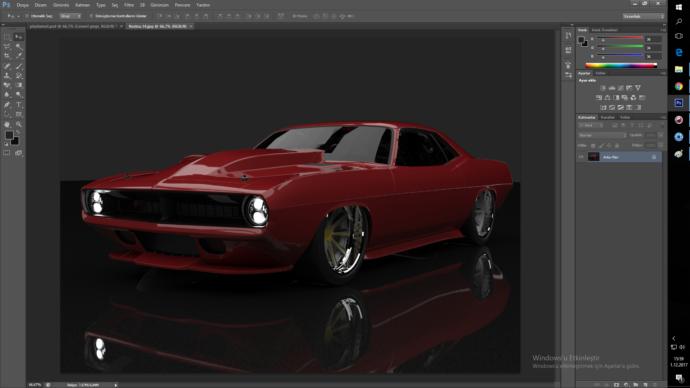Click the red channel value field

click(653, 39)
